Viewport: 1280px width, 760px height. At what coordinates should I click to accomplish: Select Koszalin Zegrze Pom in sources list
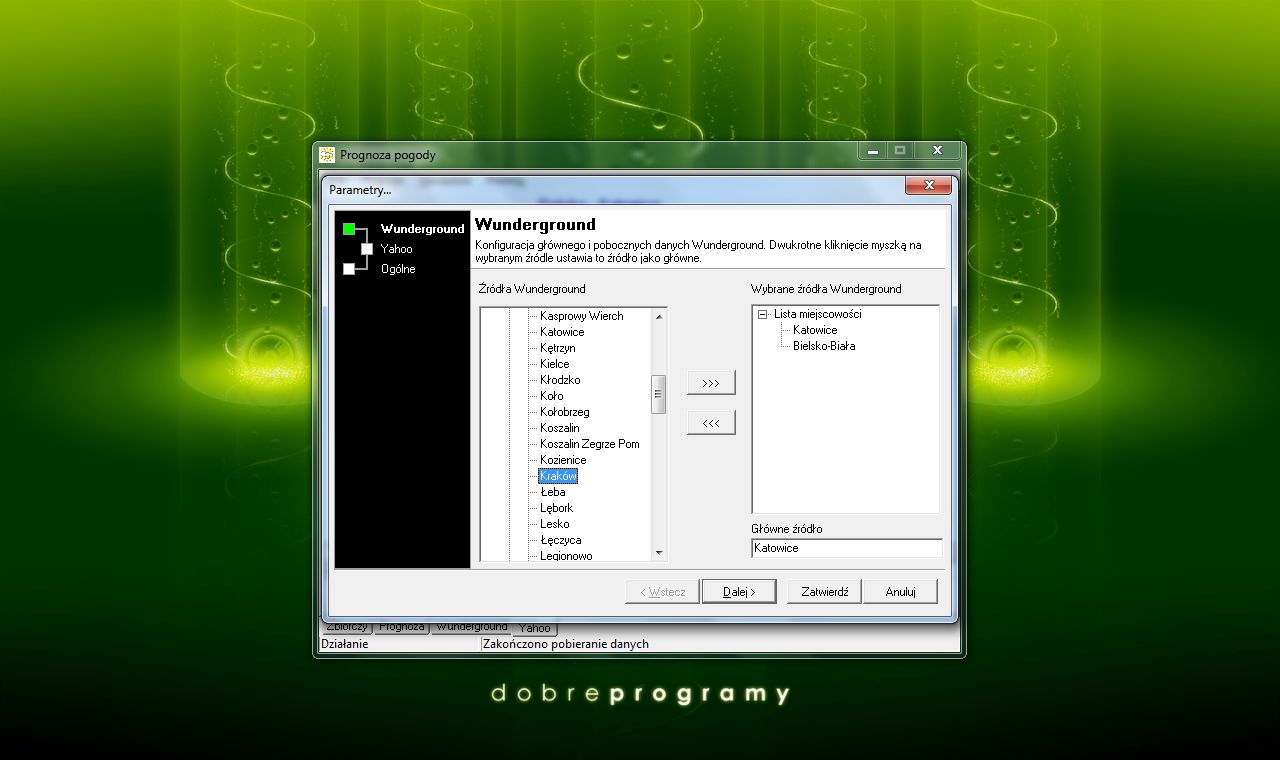coord(589,444)
